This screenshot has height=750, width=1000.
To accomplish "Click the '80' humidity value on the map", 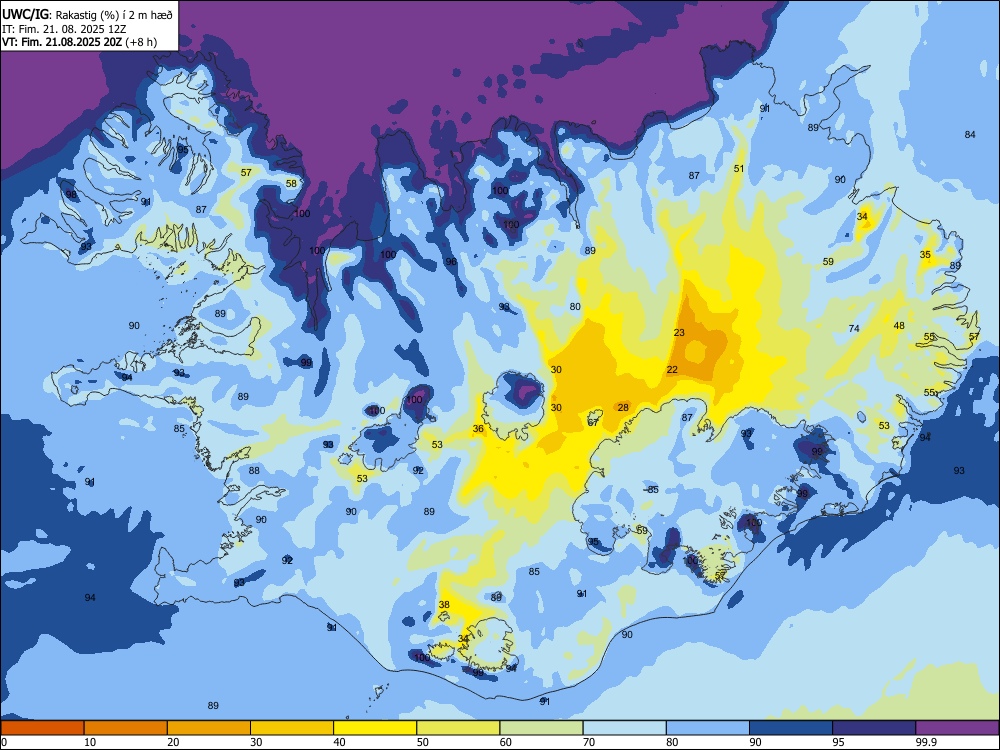I will (x=575, y=307).
